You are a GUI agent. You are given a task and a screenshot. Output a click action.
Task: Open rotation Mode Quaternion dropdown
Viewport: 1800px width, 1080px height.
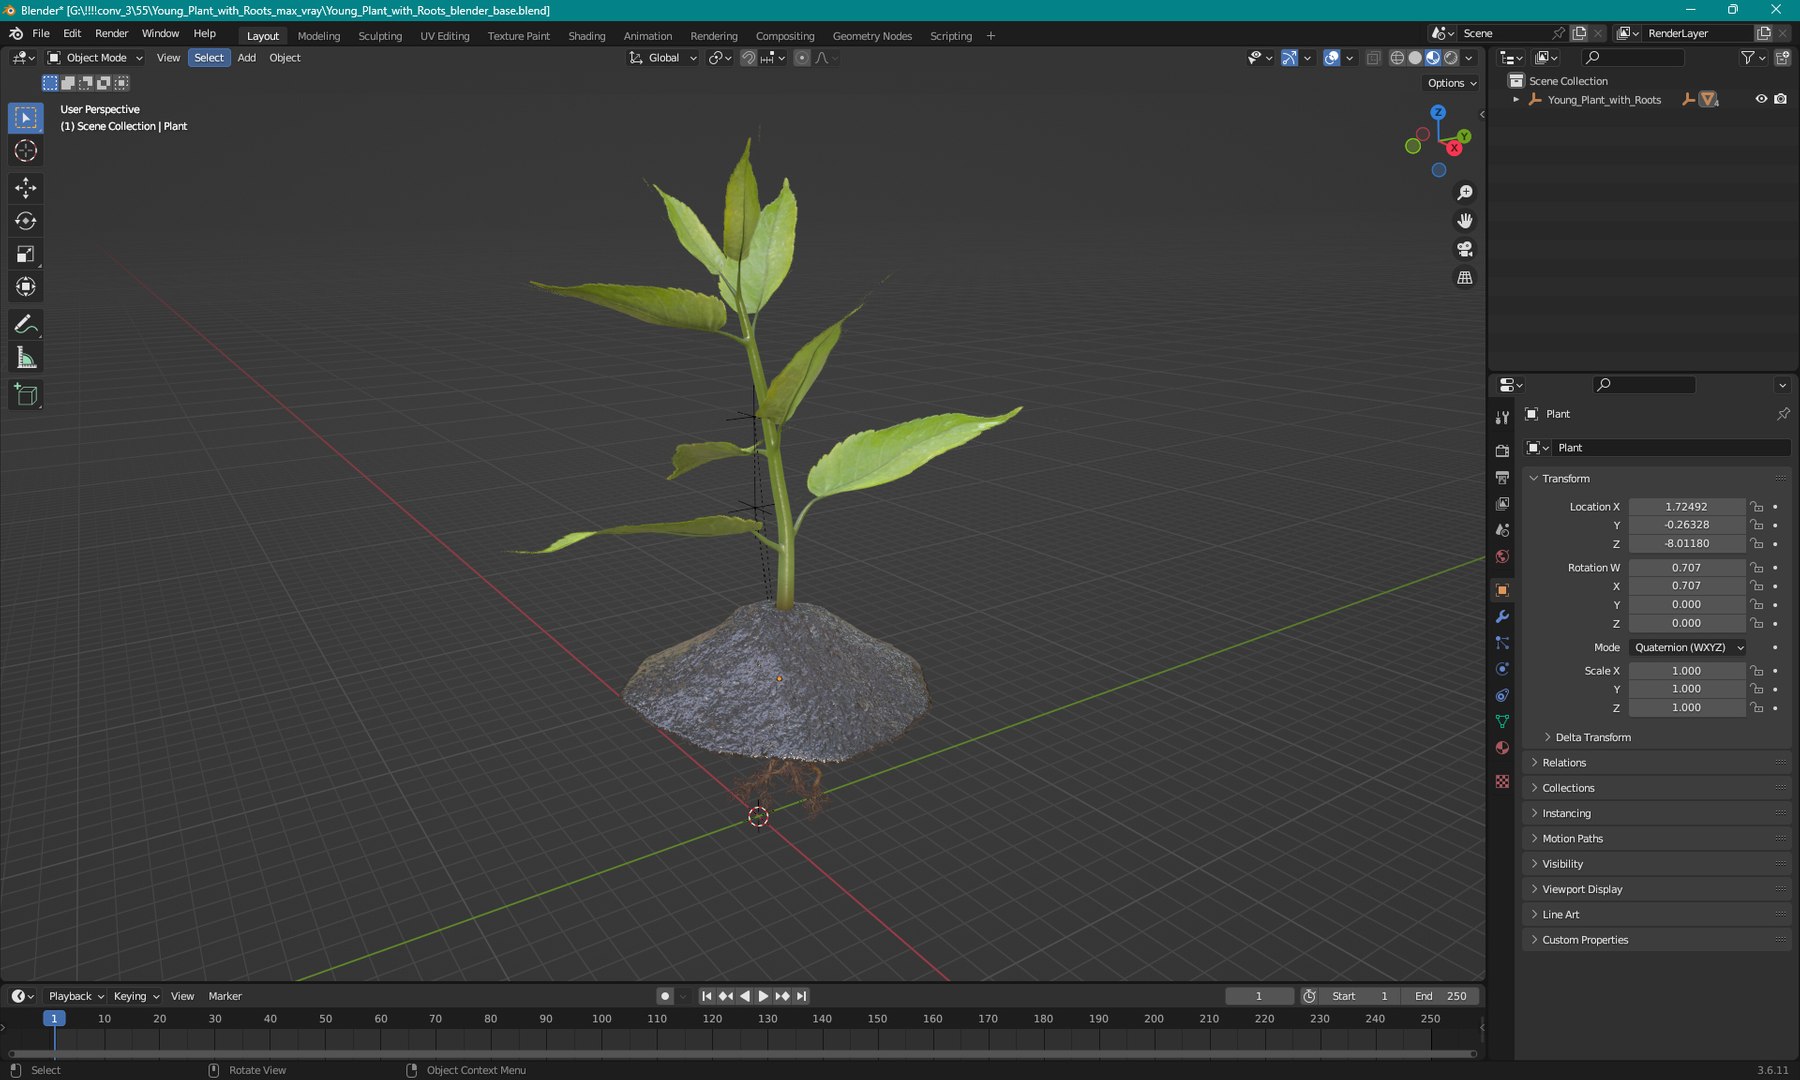1688,648
